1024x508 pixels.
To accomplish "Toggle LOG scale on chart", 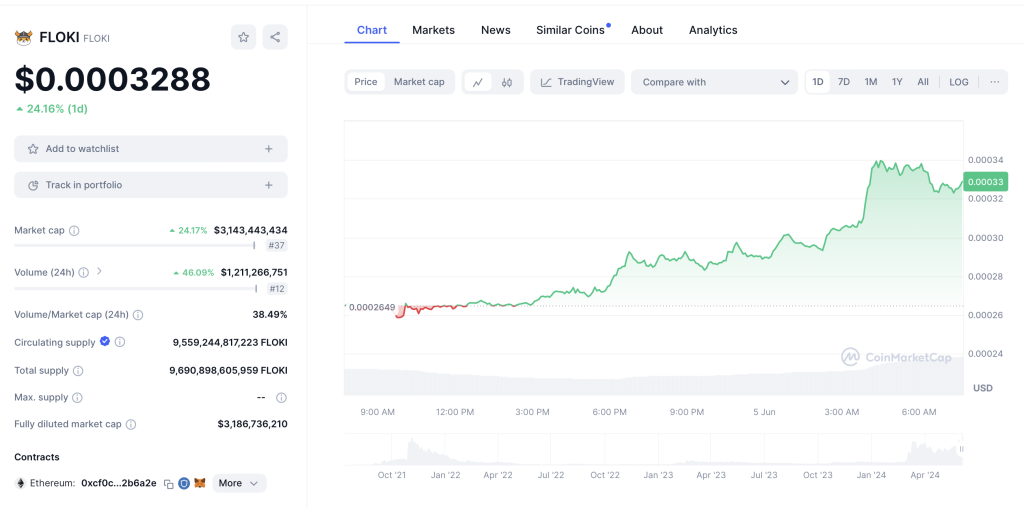I will click(x=959, y=82).
